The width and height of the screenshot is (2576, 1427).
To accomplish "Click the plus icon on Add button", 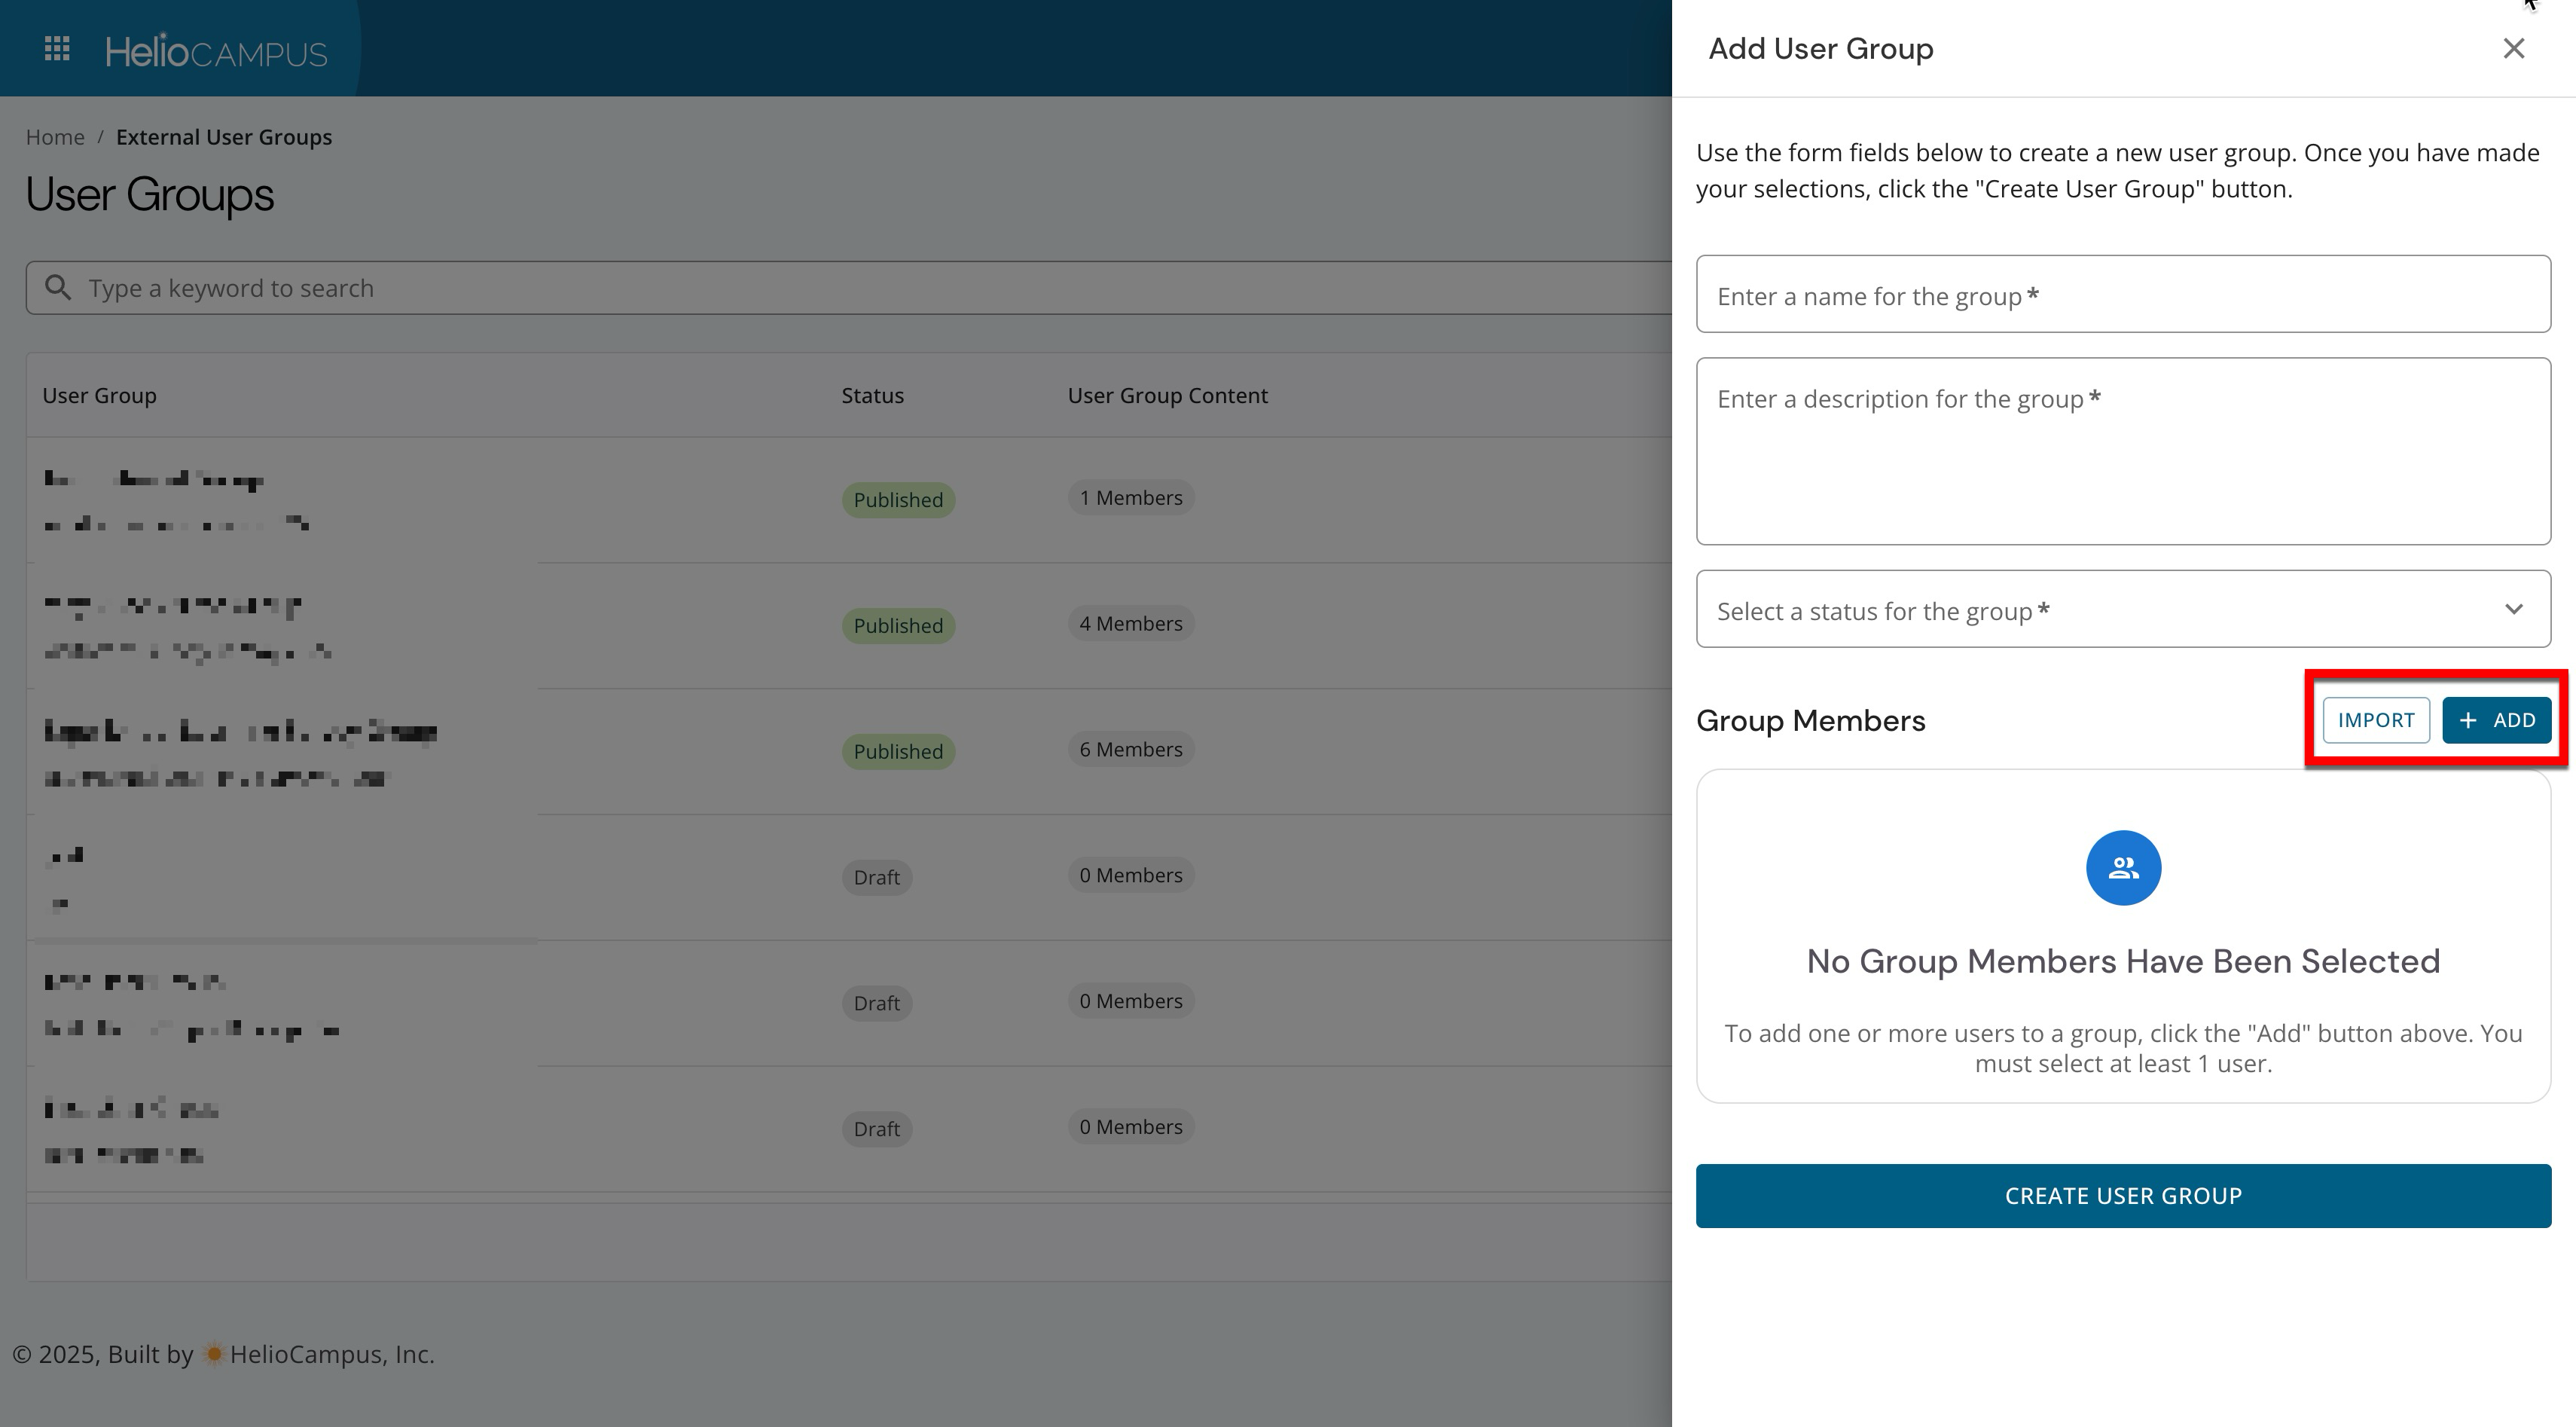I will coord(2468,721).
